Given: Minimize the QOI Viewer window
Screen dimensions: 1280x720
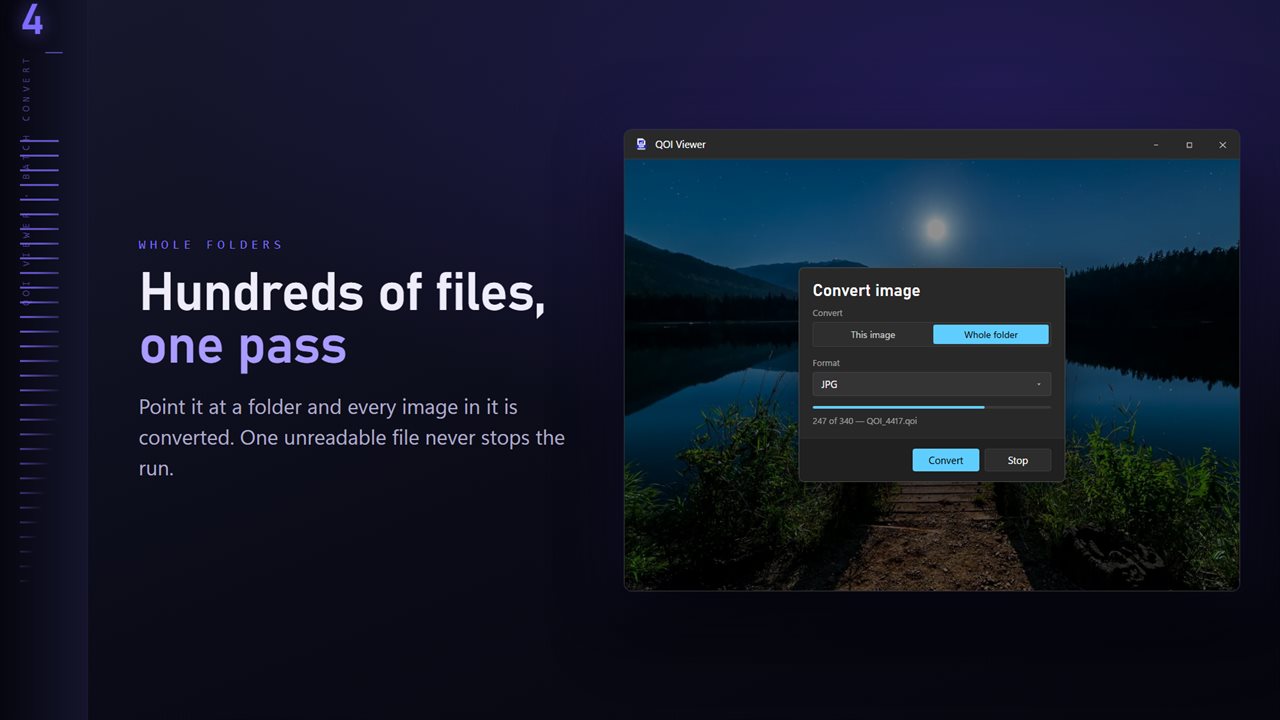Looking at the screenshot, I should pyautogui.click(x=1156, y=145).
